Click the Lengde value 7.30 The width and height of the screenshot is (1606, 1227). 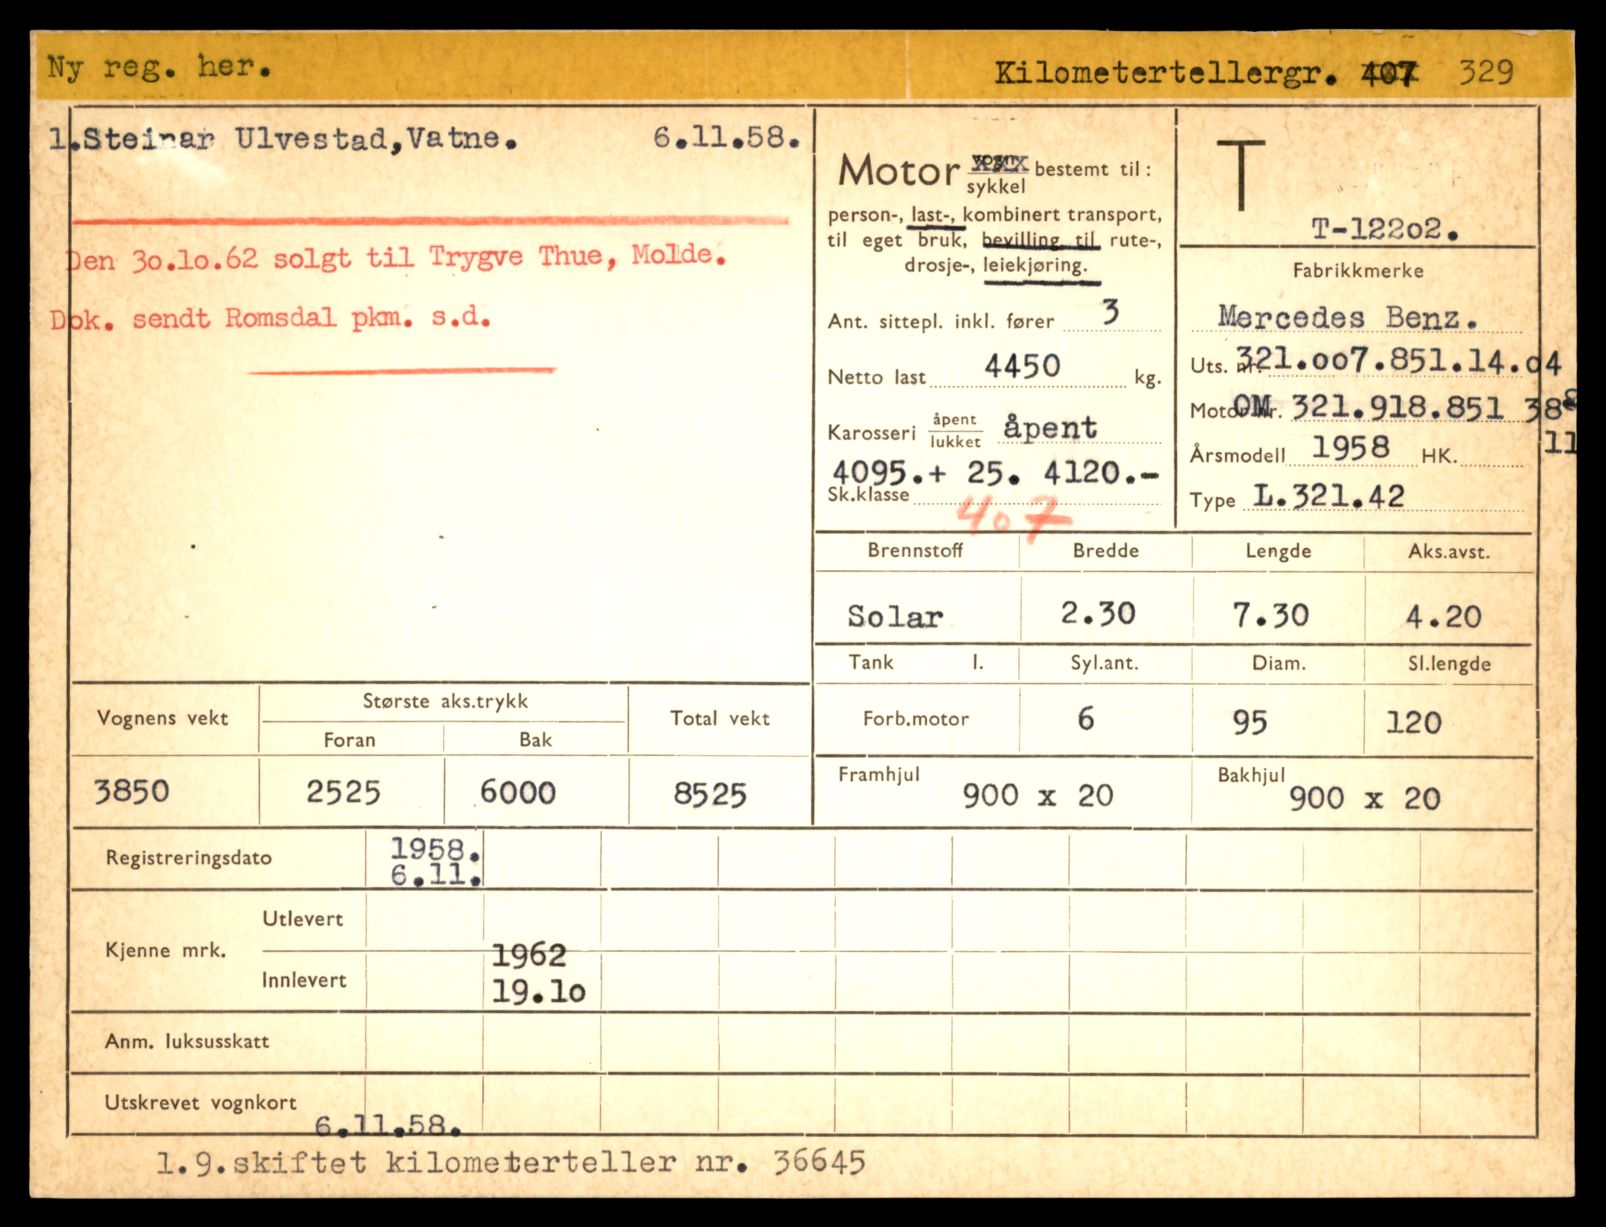click(1270, 615)
